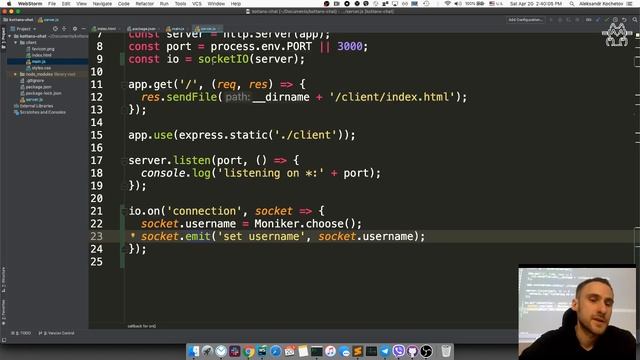Screen dimensions: 640x360
Task: Click the Apple menu logo
Action: (9, 4)
